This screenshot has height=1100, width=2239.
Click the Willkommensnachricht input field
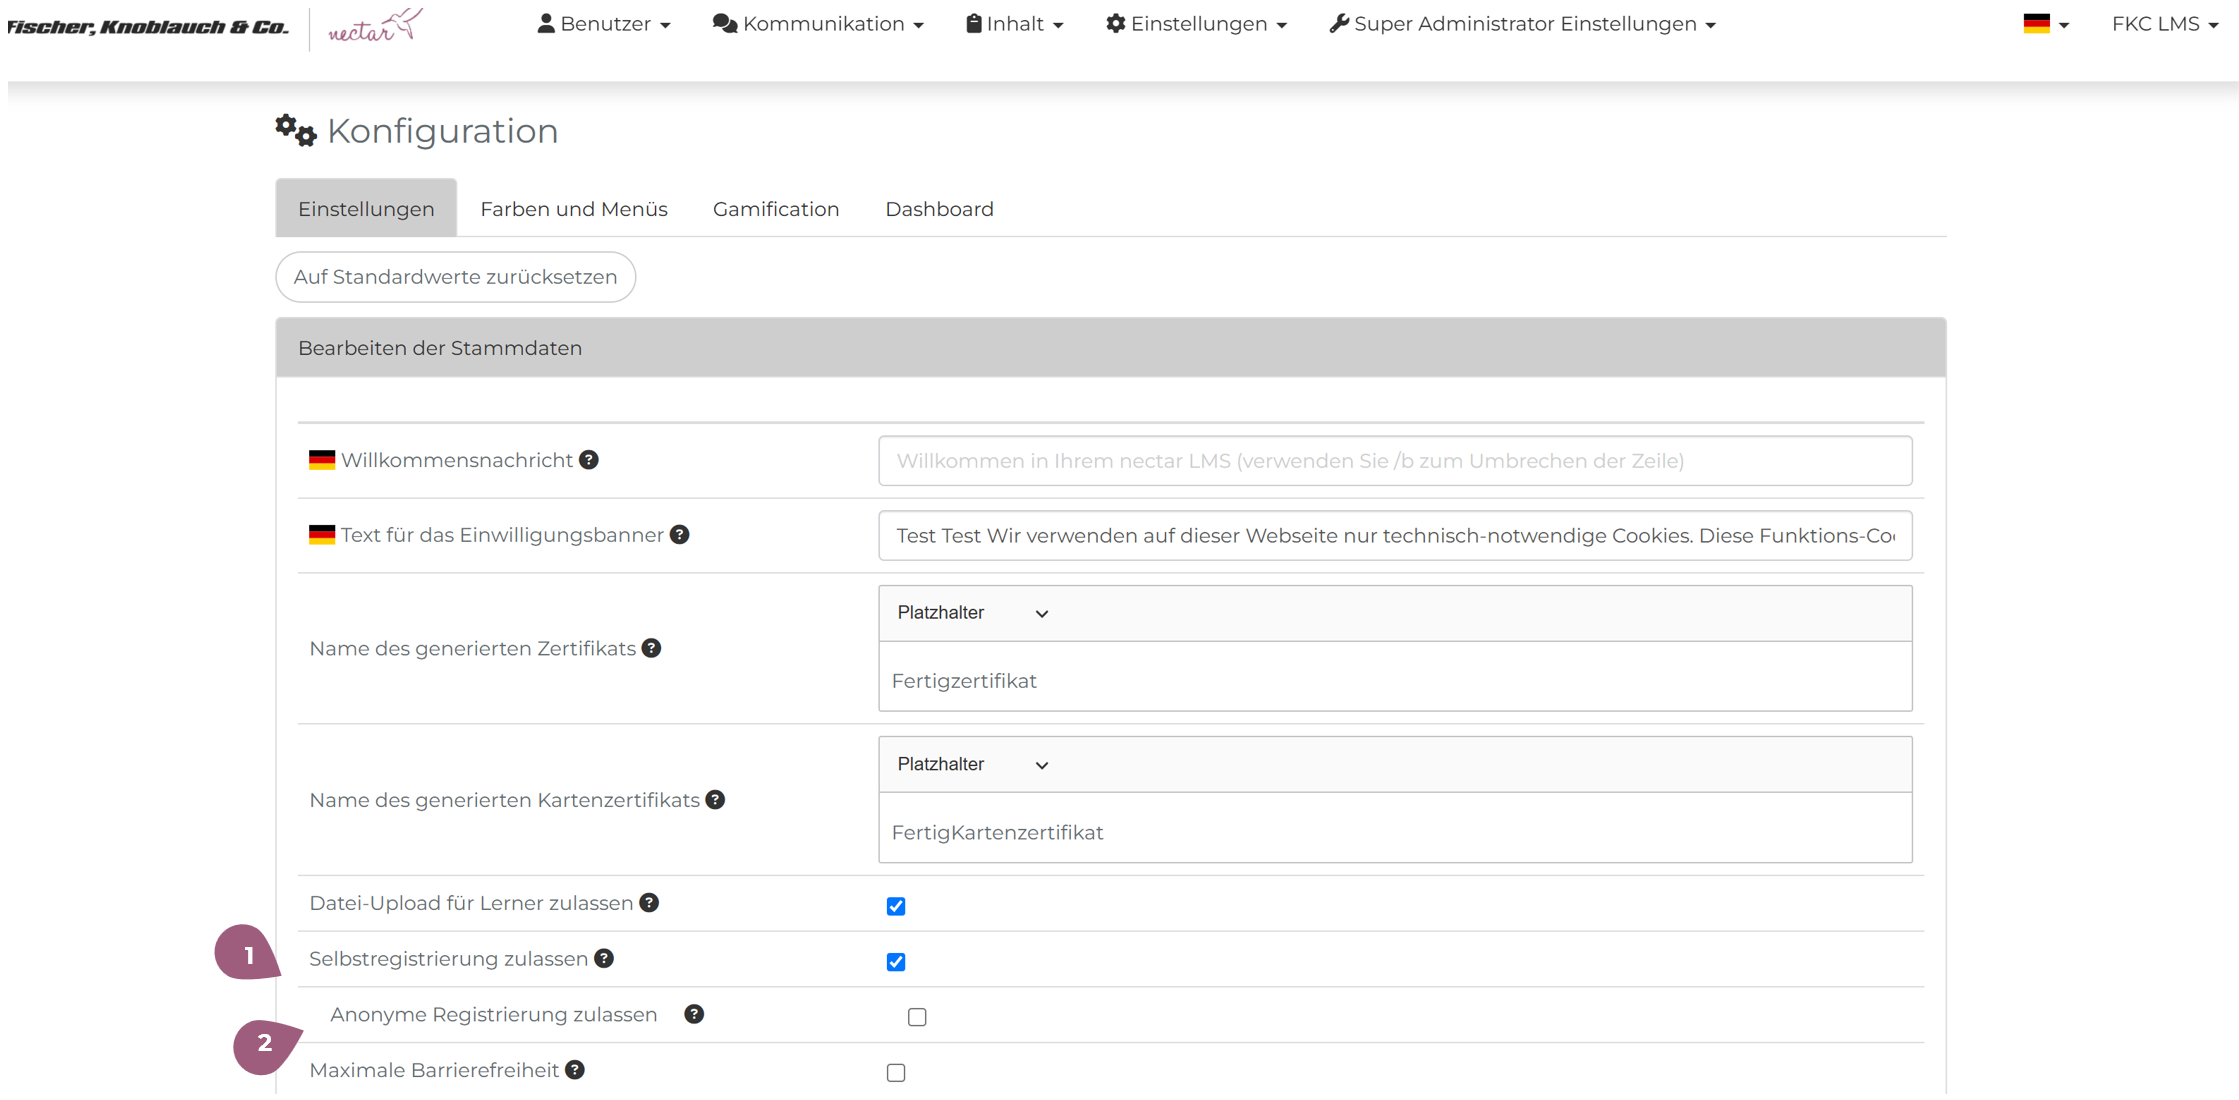[x=1395, y=461]
